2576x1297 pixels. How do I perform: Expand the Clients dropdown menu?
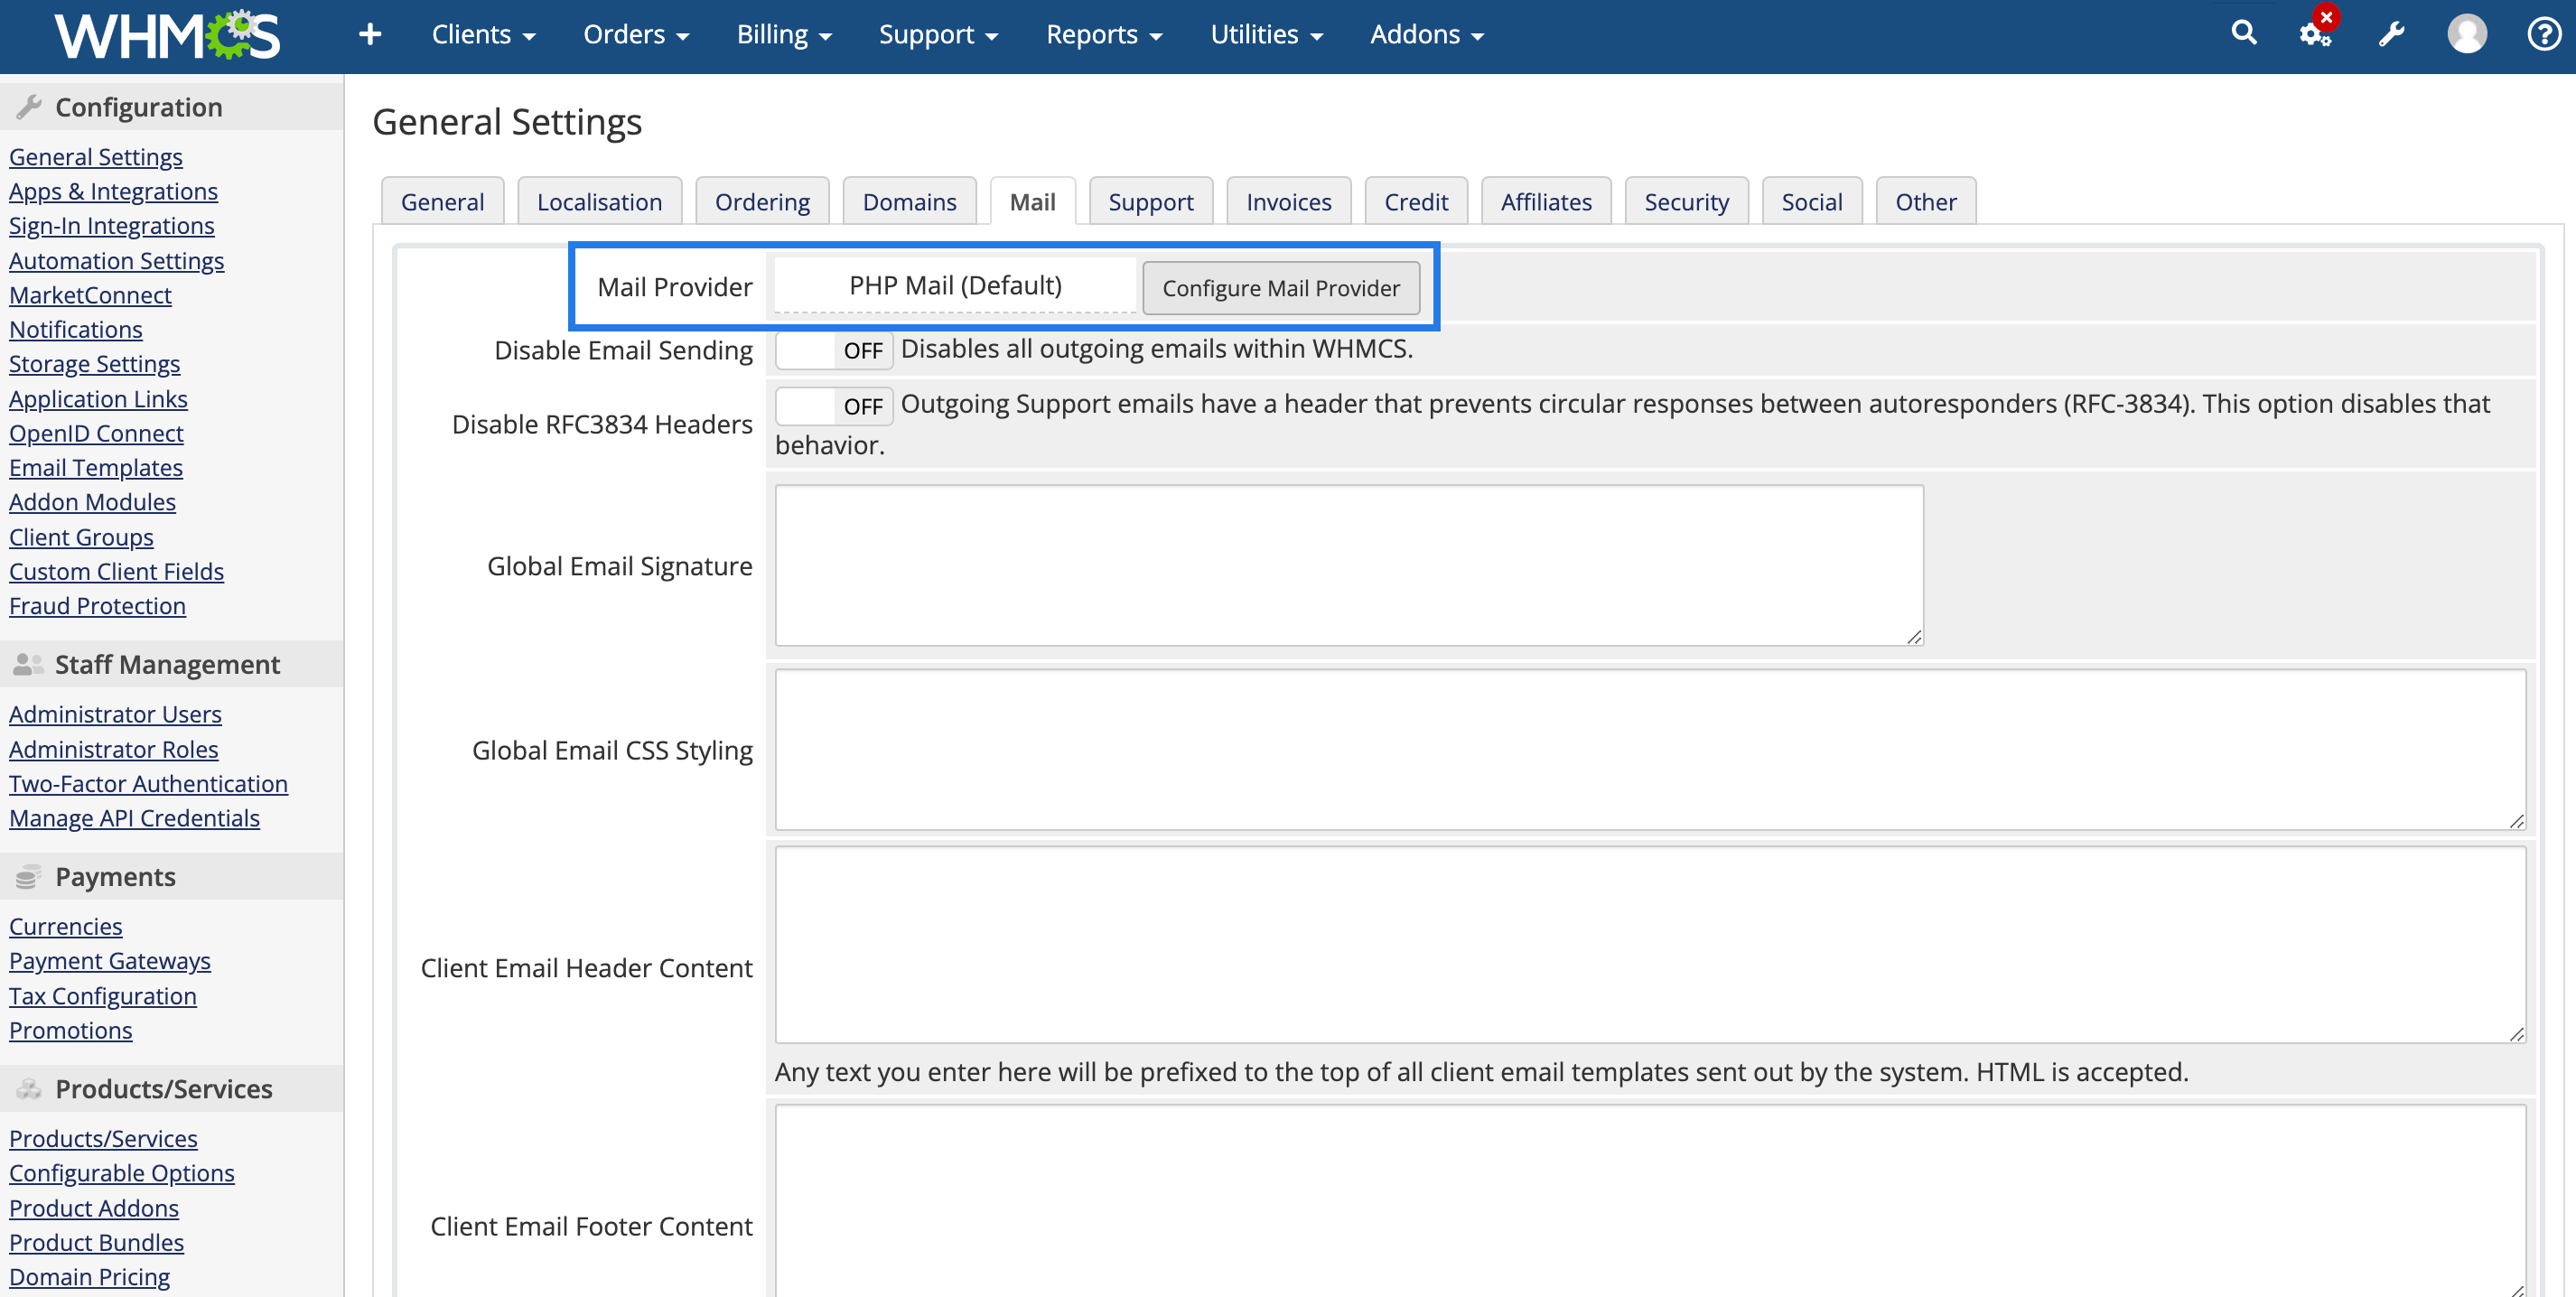483,35
